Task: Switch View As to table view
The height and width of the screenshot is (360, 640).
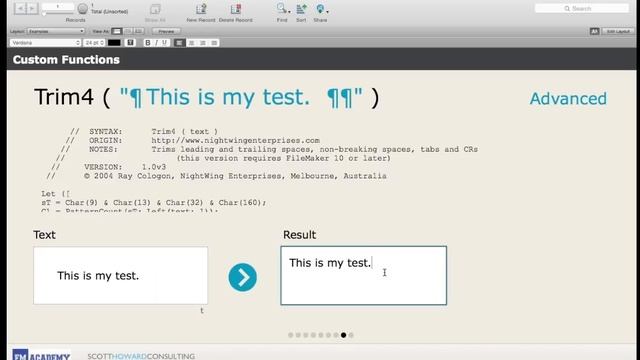Action: pyautogui.click(x=138, y=31)
